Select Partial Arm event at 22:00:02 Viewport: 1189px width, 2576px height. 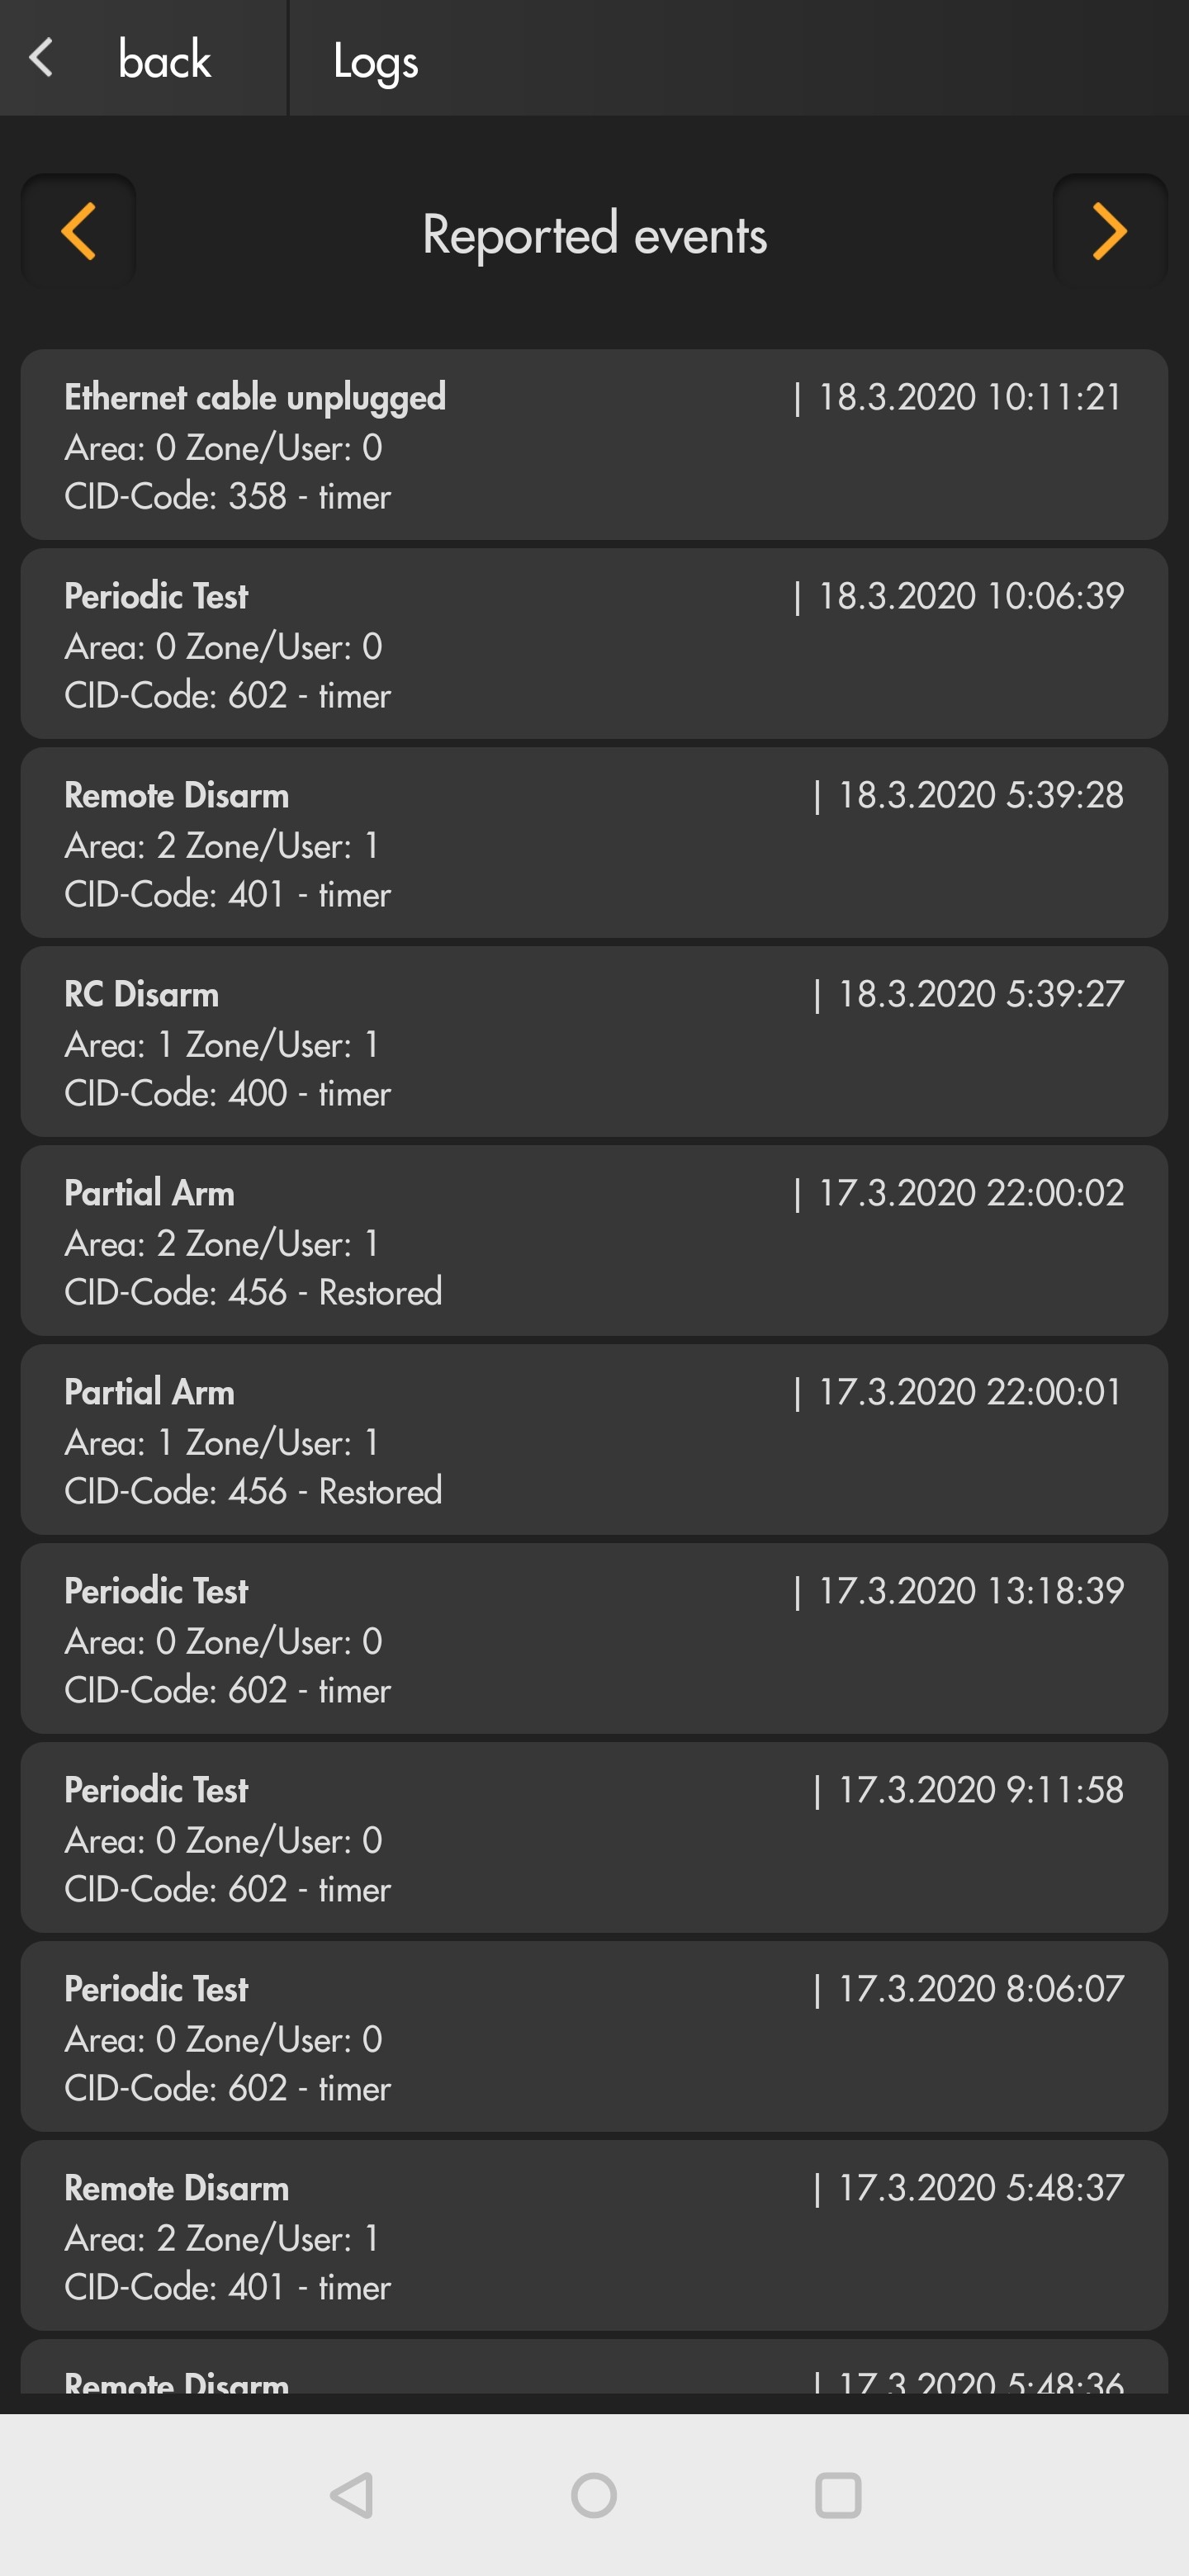tap(594, 1241)
